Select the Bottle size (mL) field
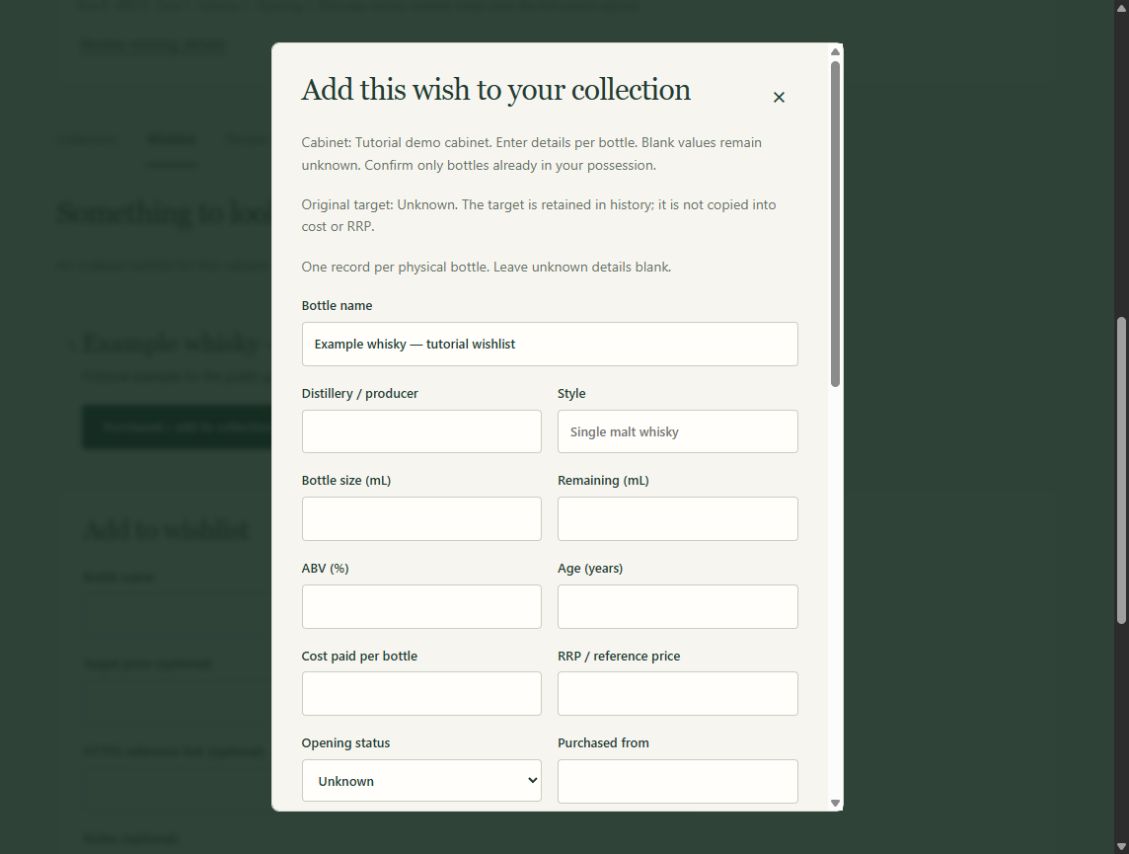 click(x=421, y=518)
